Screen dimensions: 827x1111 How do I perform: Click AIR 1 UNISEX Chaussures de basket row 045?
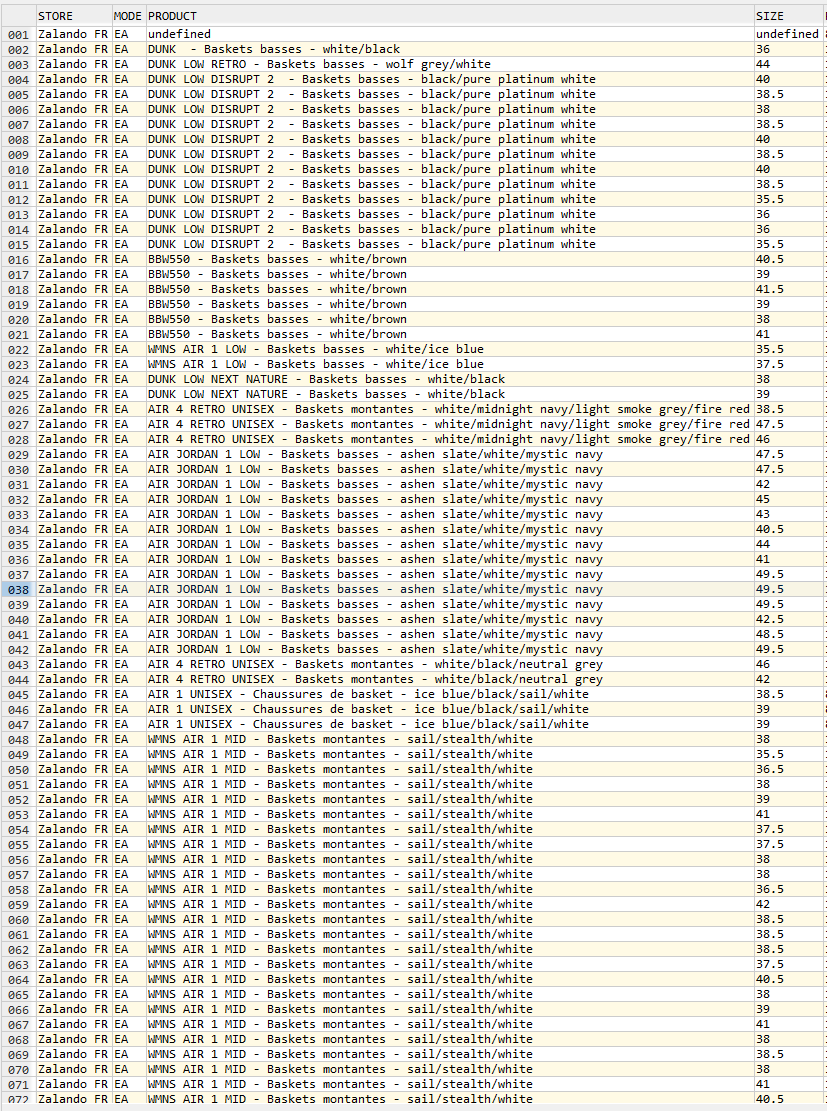pyautogui.click(x=449, y=694)
